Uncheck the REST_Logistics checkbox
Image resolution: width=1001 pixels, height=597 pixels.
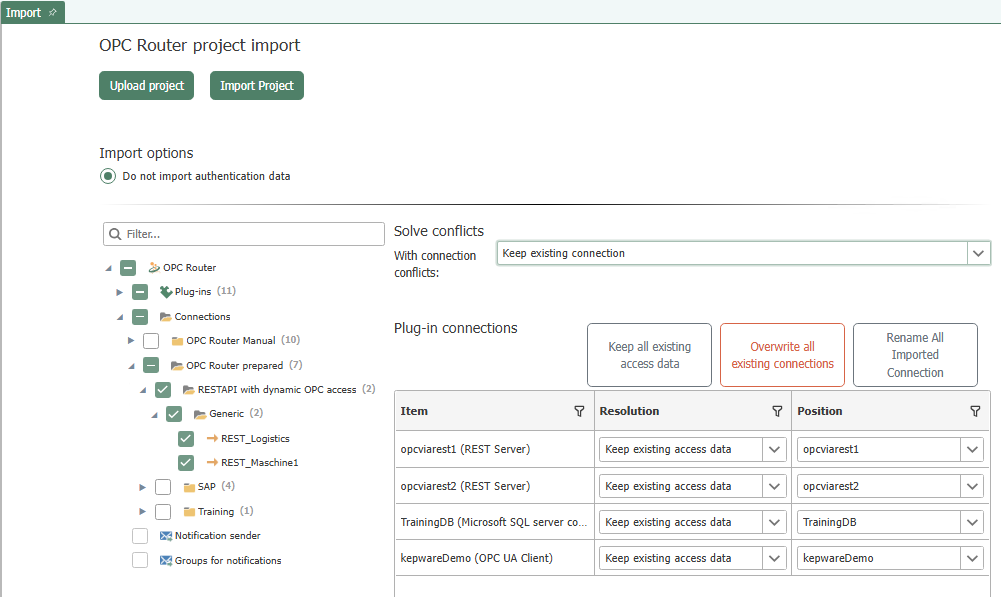coord(186,439)
